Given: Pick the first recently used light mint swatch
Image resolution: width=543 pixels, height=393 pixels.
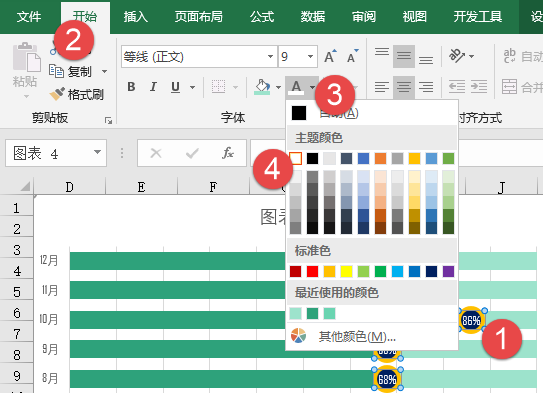Looking at the screenshot, I should pos(295,313).
